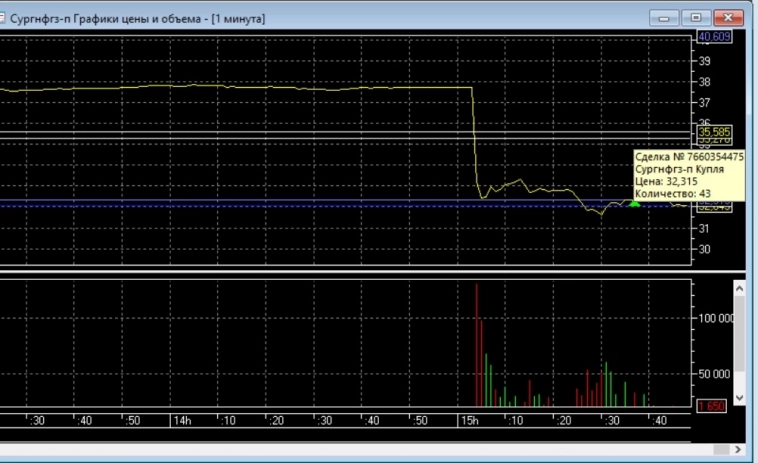The width and height of the screenshot is (758, 463).
Task: Click the 100 000 volume axis label
Action: (x=715, y=318)
